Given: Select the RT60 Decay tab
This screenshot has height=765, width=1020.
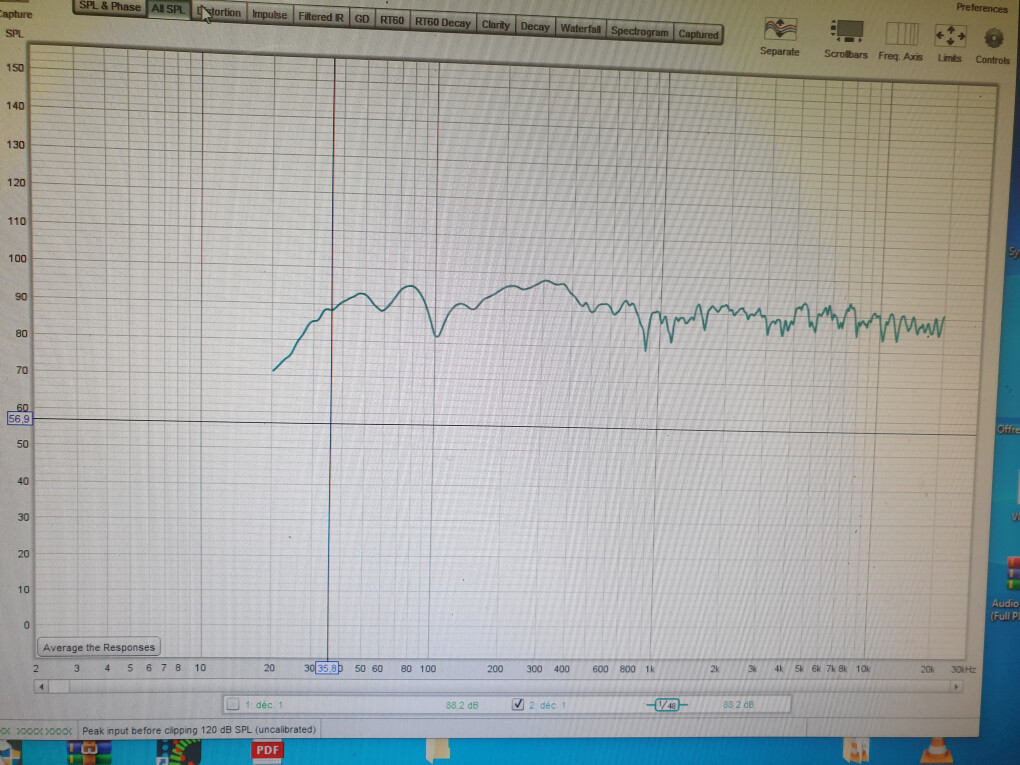Looking at the screenshot, I should click(x=442, y=22).
